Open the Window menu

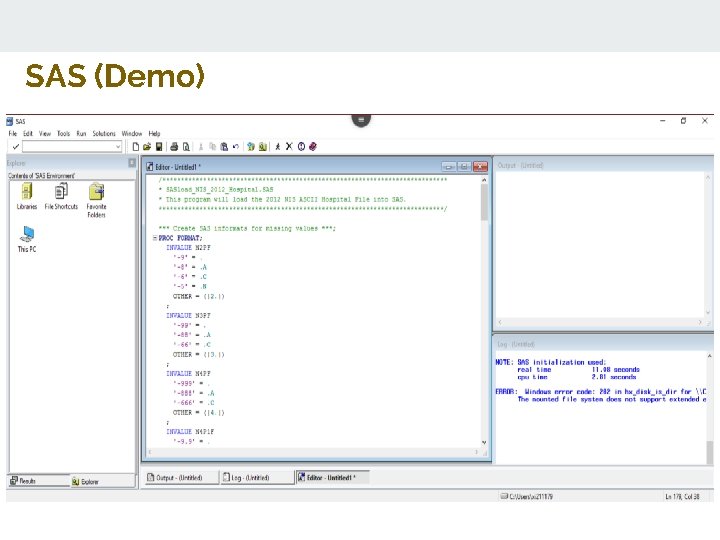coord(132,134)
